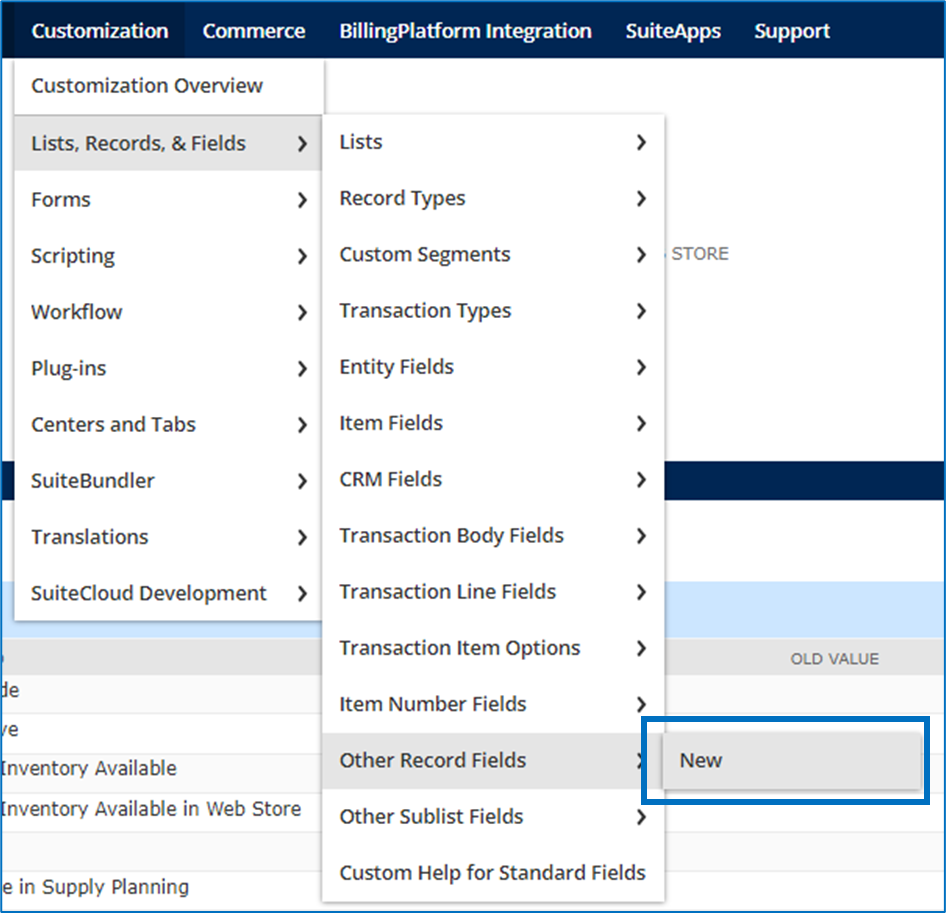Expand chevron next to Transaction Body Fields

coord(641,536)
